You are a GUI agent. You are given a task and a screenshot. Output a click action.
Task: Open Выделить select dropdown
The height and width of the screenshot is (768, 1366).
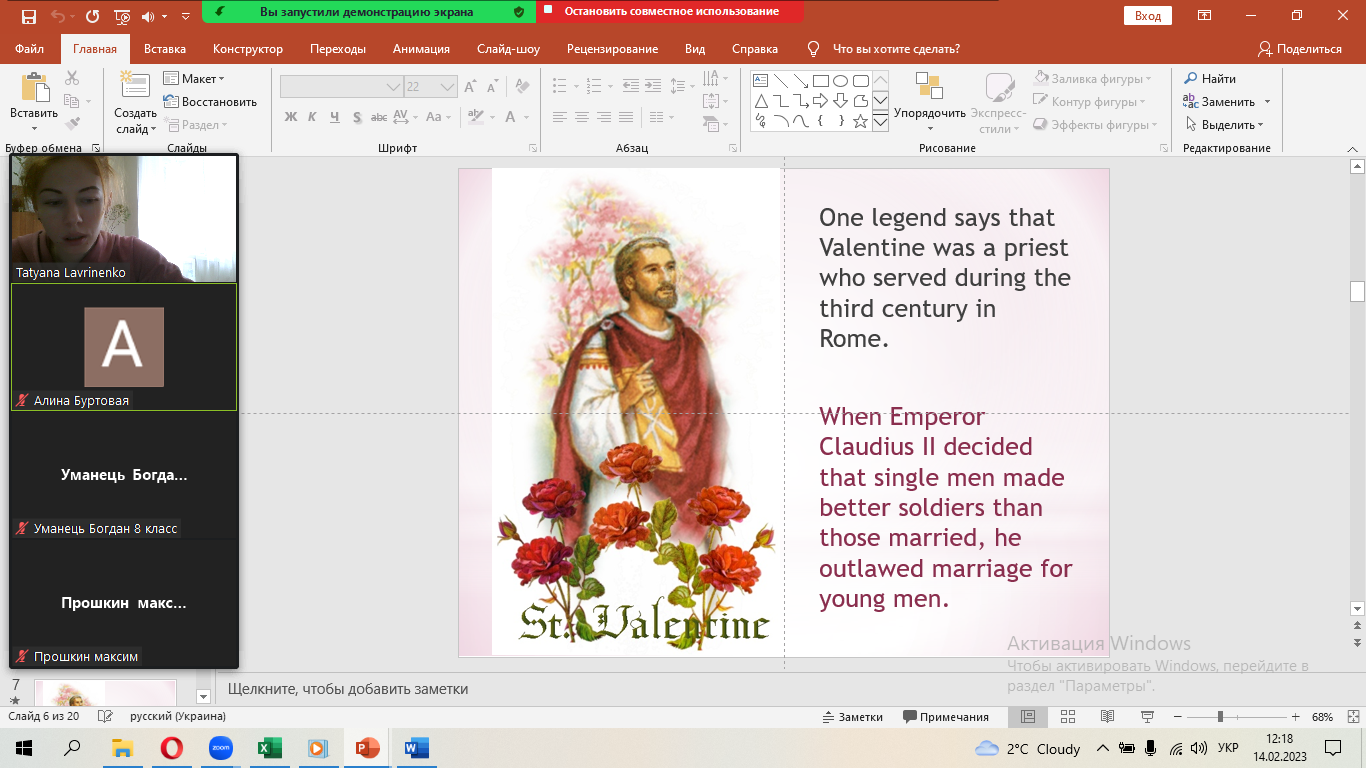pyautogui.click(x=1225, y=125)
